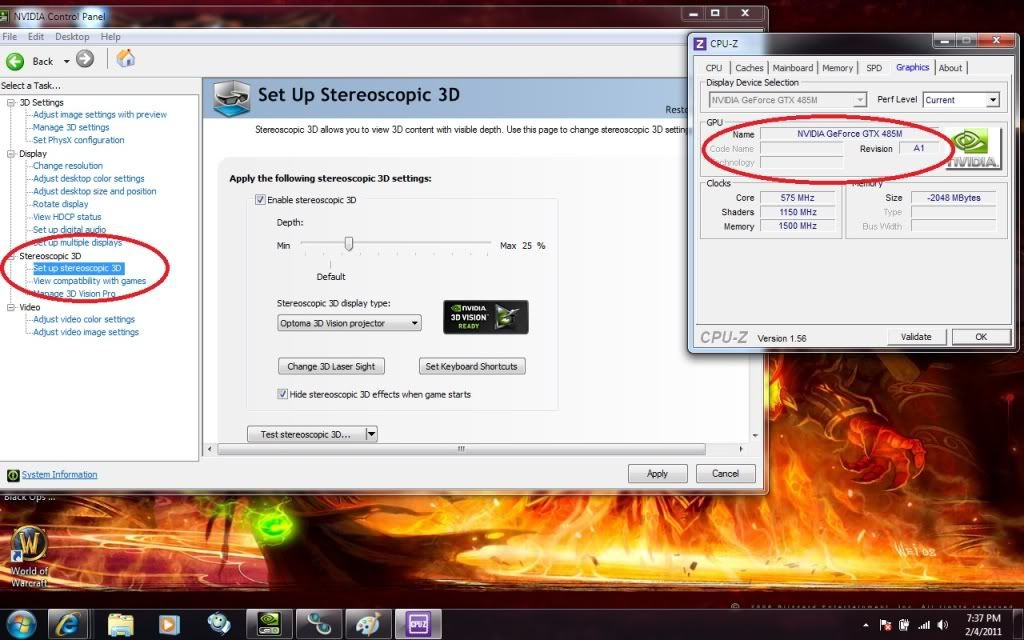The height and width of the screenshot is (640, 1024).
Task: Click the horizontal scrollbar in settings pane
Action: 461,449
